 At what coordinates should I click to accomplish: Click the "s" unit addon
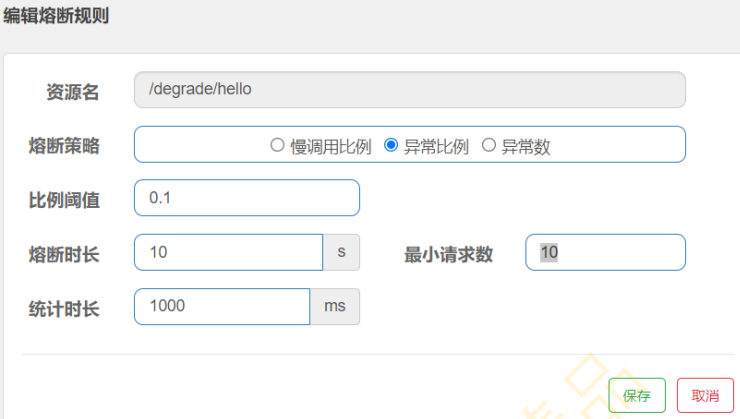click(x=341, y=252)
